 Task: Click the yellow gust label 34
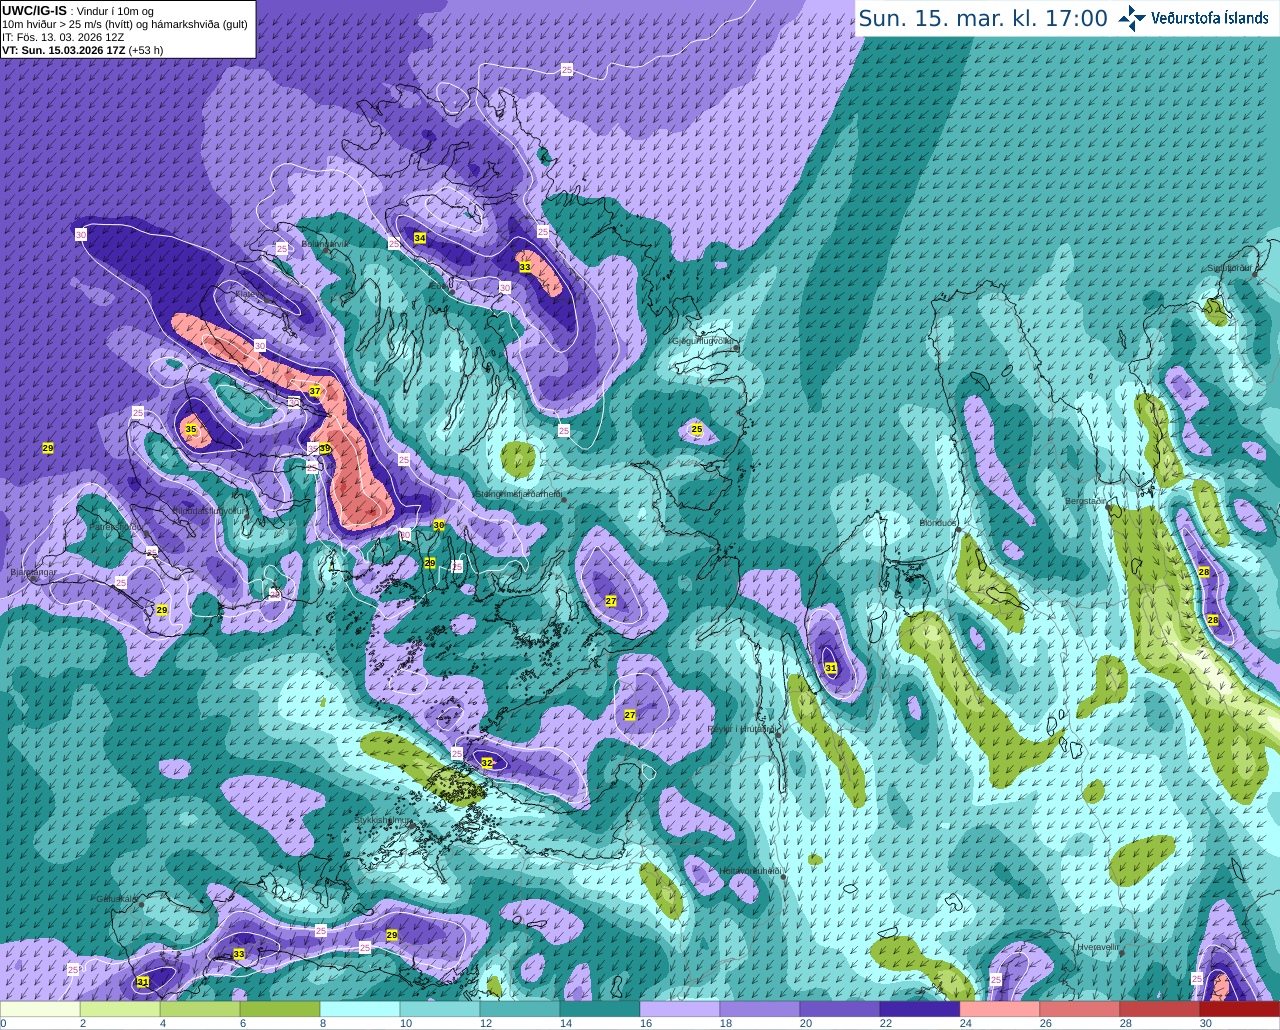click(420, 238)
